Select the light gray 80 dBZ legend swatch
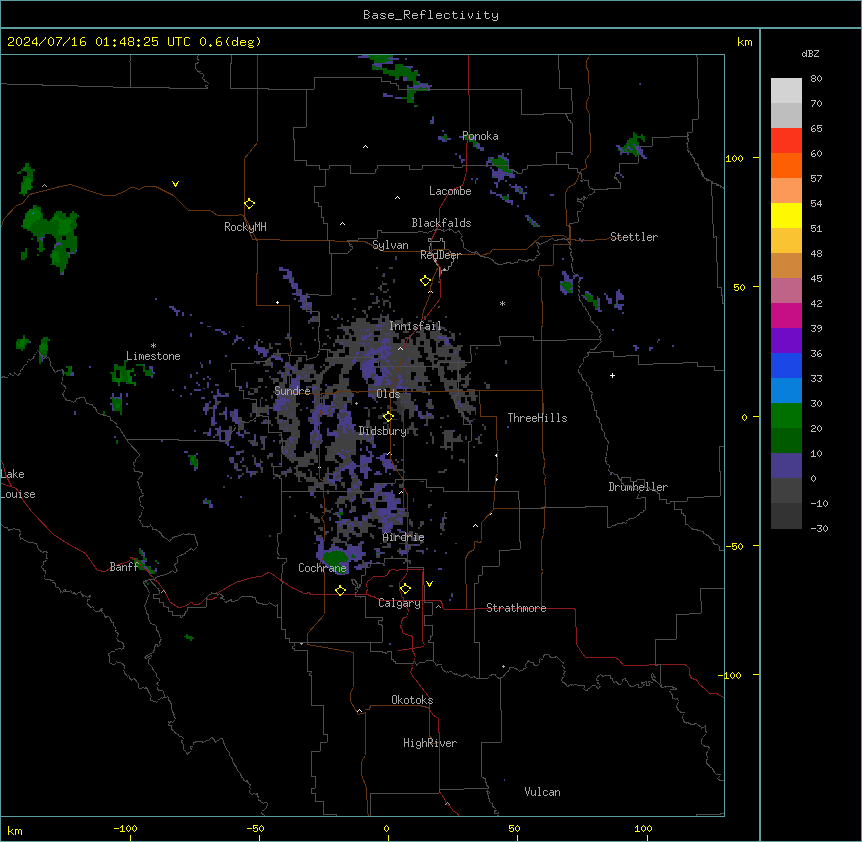Viewport: 862px width, 842px height. [786, 91]
